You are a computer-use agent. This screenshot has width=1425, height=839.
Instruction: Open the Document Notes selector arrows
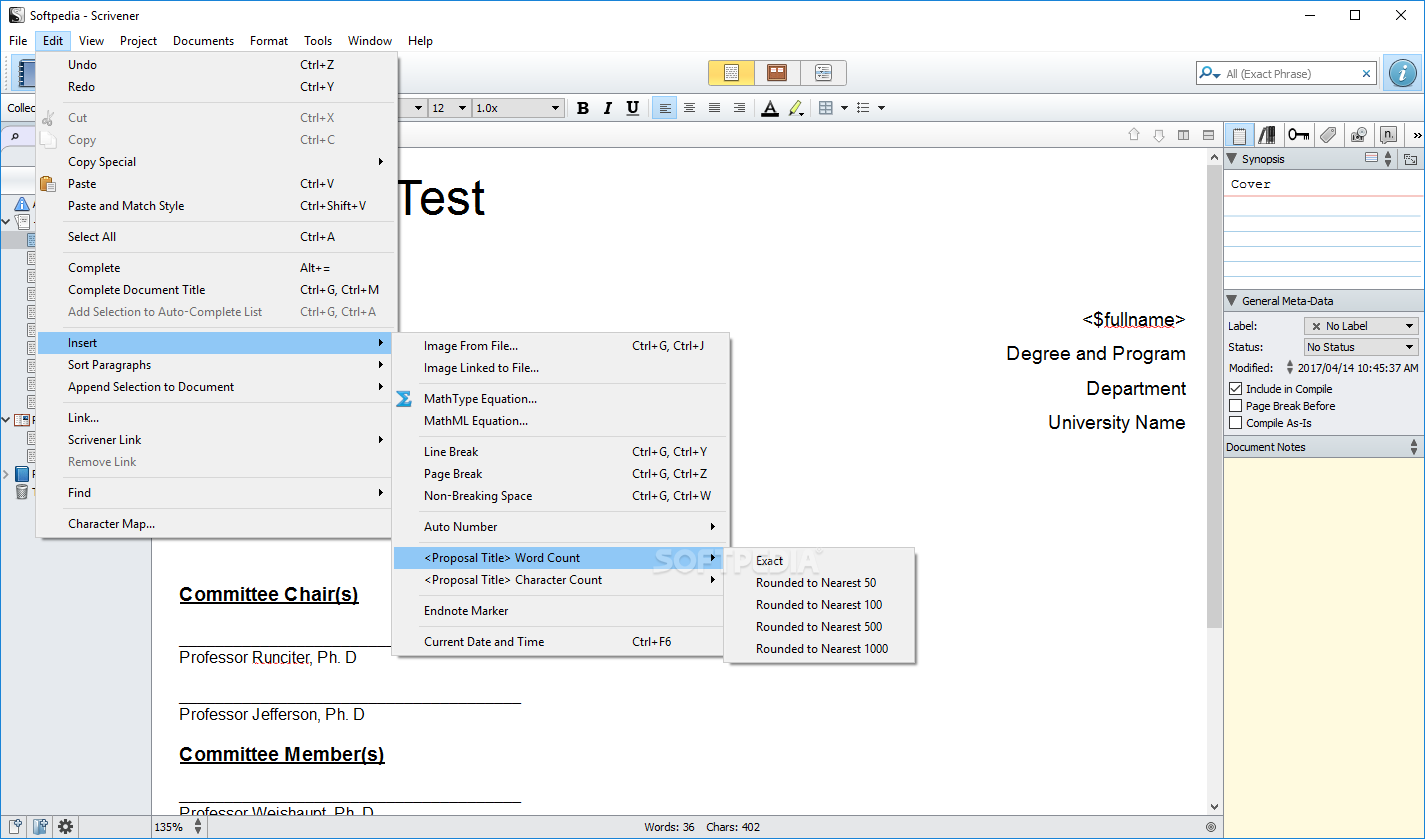pyautogui.click(x=1414, y=447)
